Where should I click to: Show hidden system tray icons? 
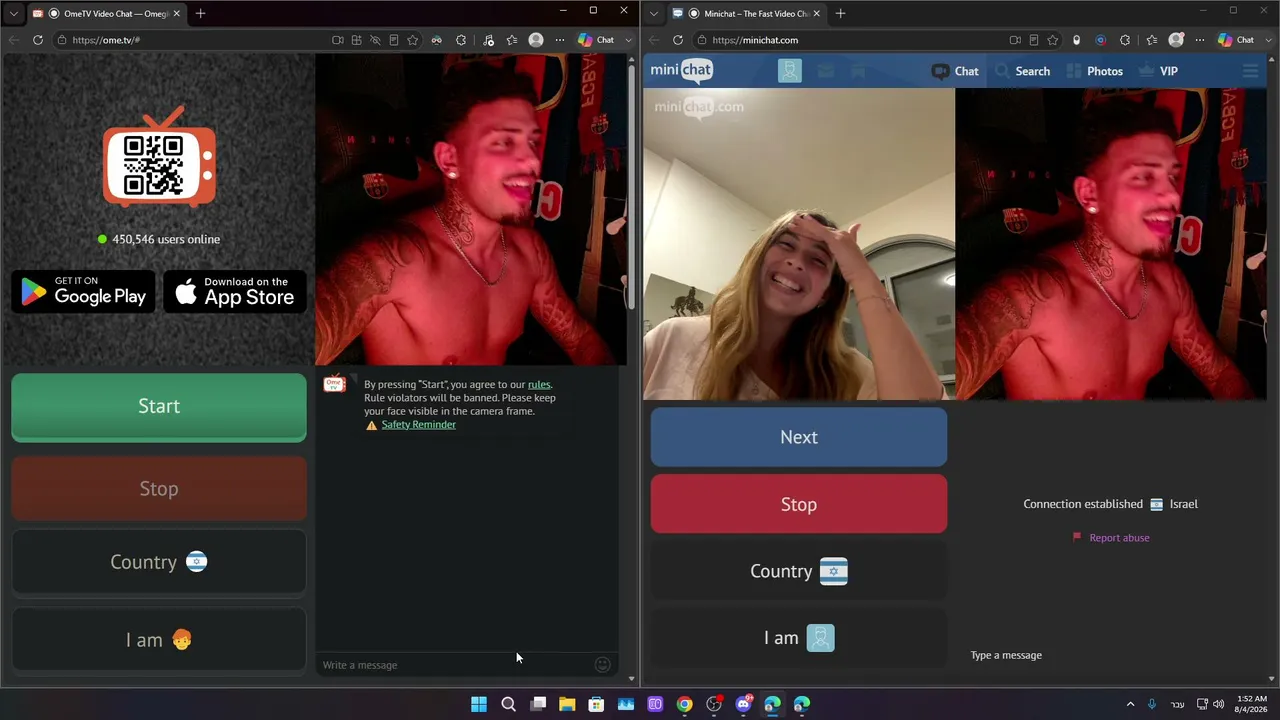pos(1130,704)
